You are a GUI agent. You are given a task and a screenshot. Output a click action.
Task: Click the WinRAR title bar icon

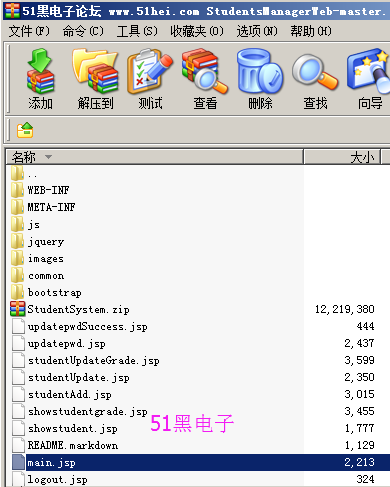coord(12,11)
